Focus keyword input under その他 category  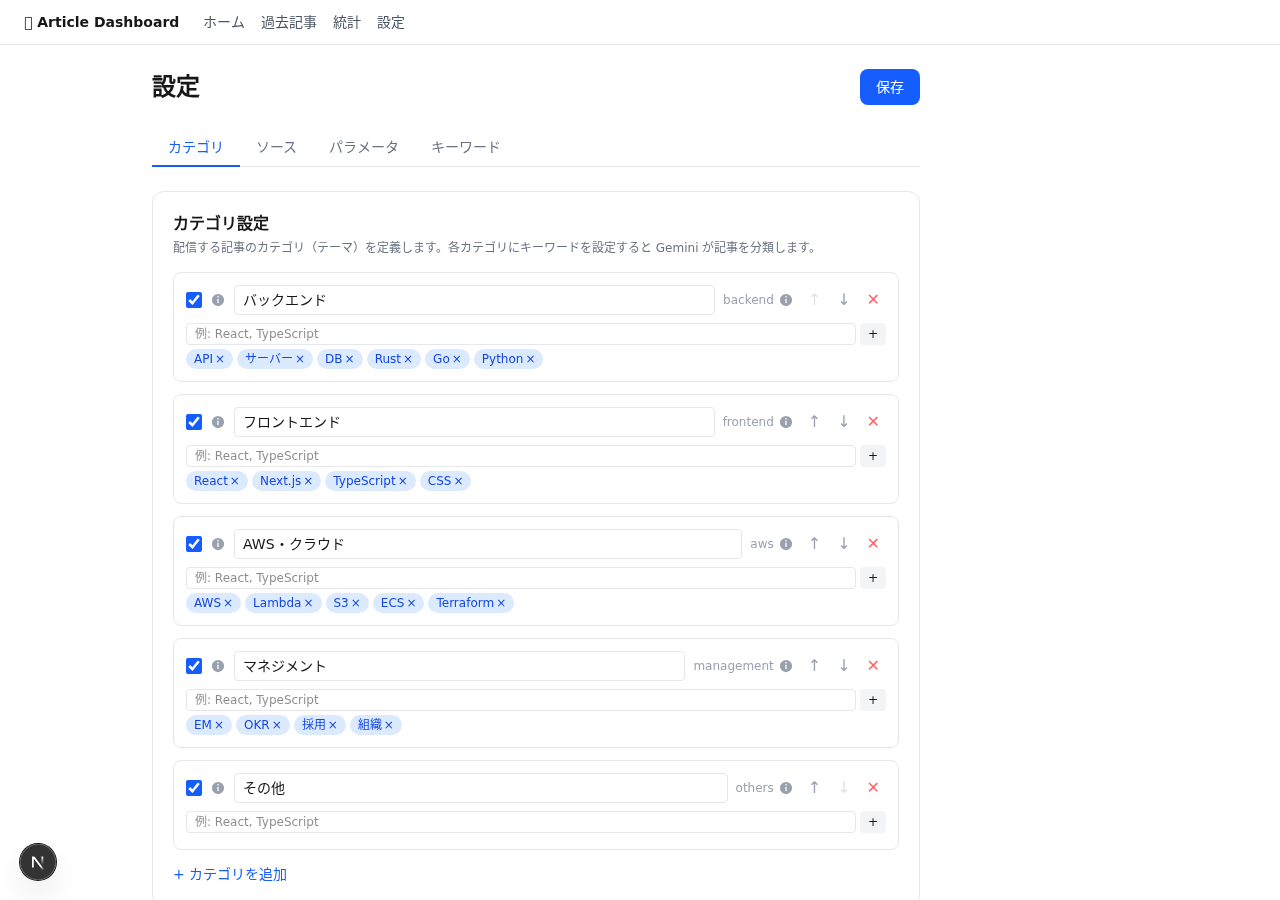point(521,822)
